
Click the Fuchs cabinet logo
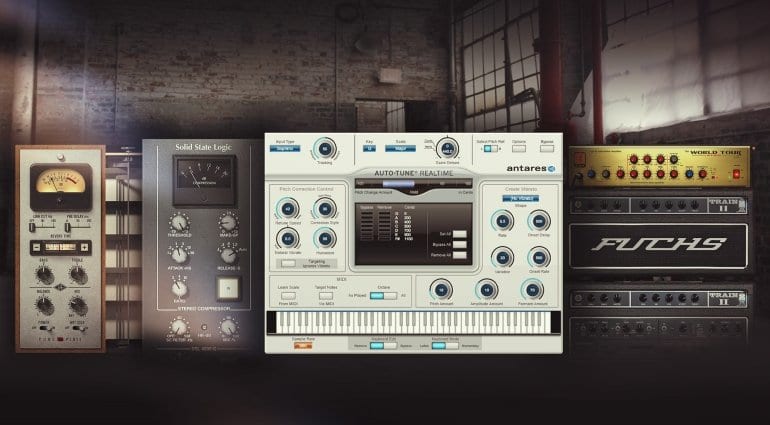click(659, 245)
